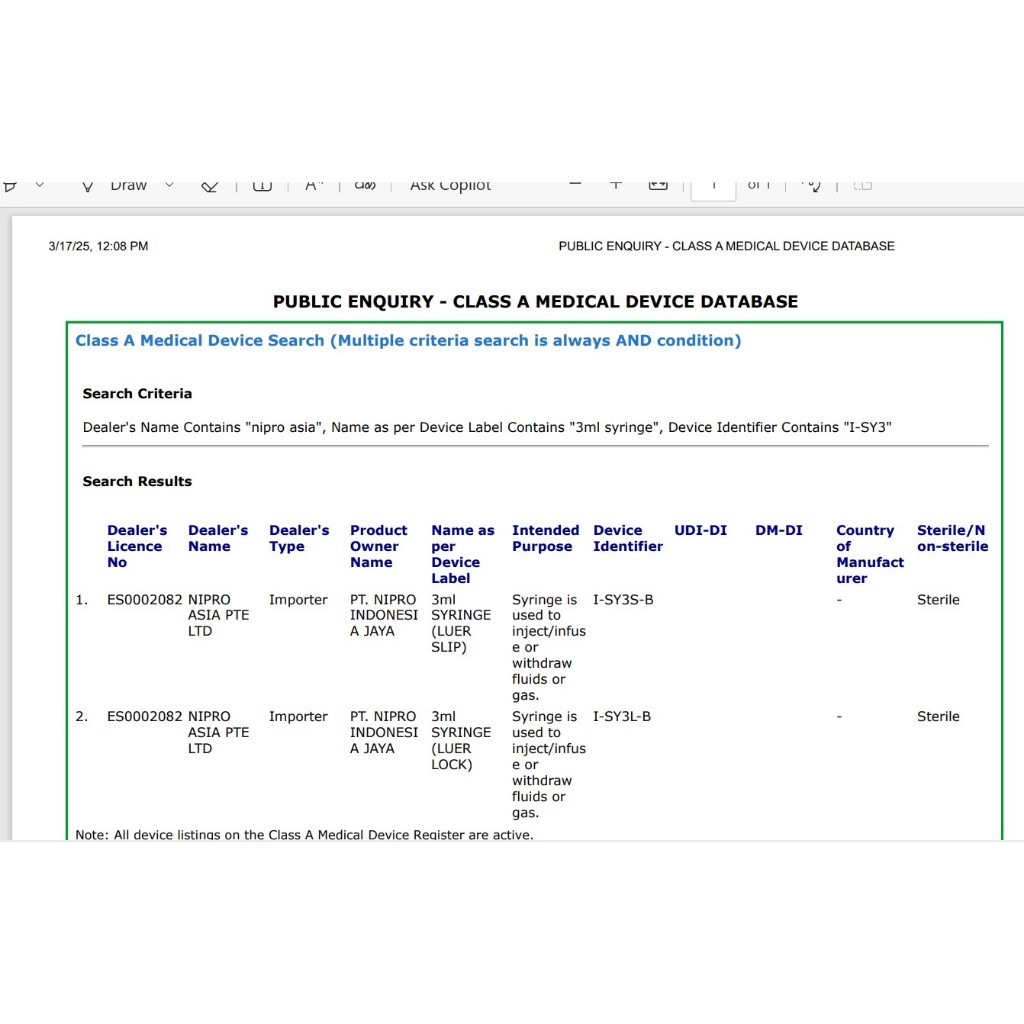Switch page view layout icon
Viewport: 1024px width, 1024px height.
tap(863, 186)
